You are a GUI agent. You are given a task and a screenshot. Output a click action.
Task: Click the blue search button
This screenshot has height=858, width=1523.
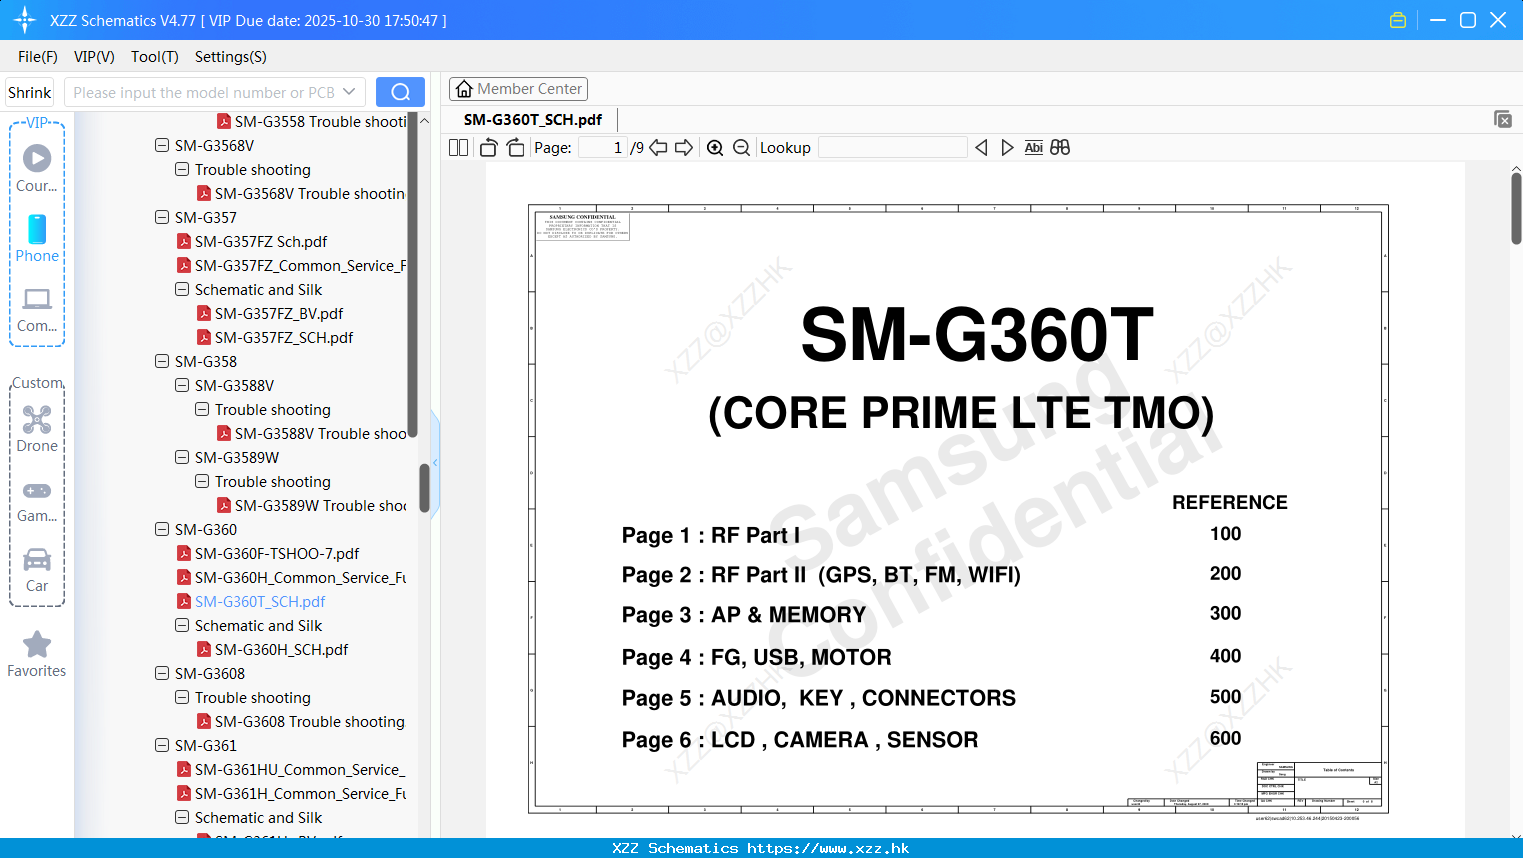pyautogui.click(x=400, y=92)
